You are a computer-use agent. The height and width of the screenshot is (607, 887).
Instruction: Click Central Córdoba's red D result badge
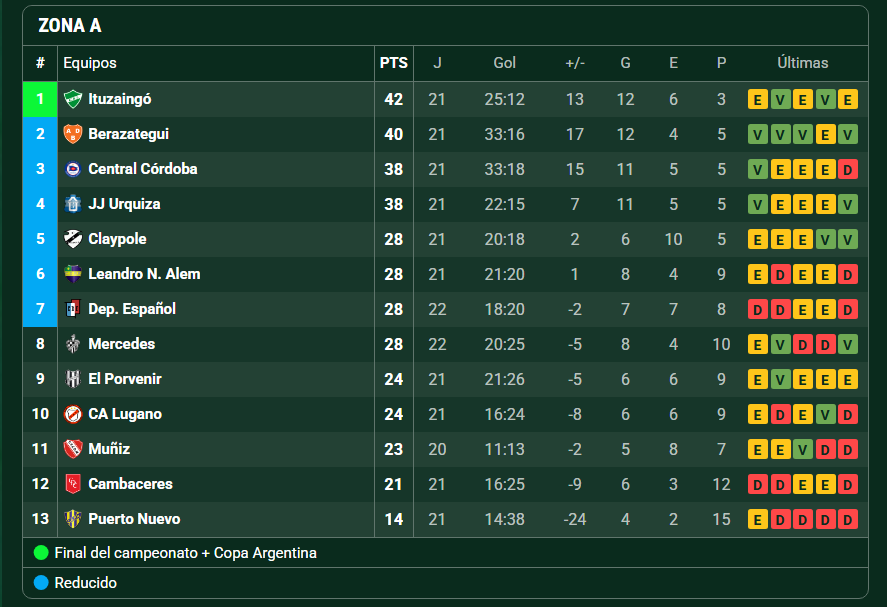848,169
